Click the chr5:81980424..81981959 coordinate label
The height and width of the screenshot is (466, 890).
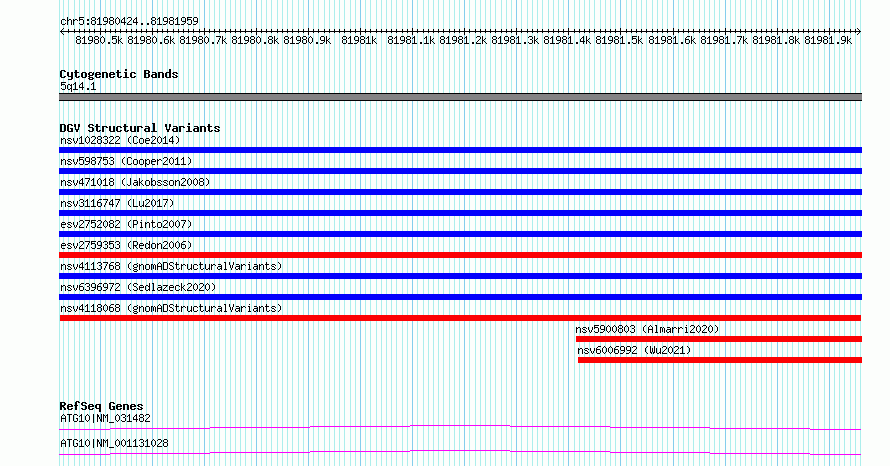pos(129,22)
